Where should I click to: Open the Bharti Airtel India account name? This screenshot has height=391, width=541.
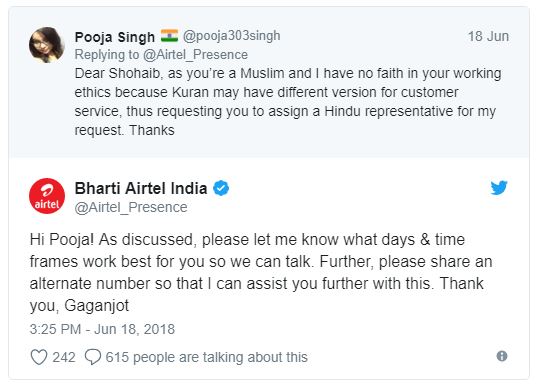(x=141, y=188)
